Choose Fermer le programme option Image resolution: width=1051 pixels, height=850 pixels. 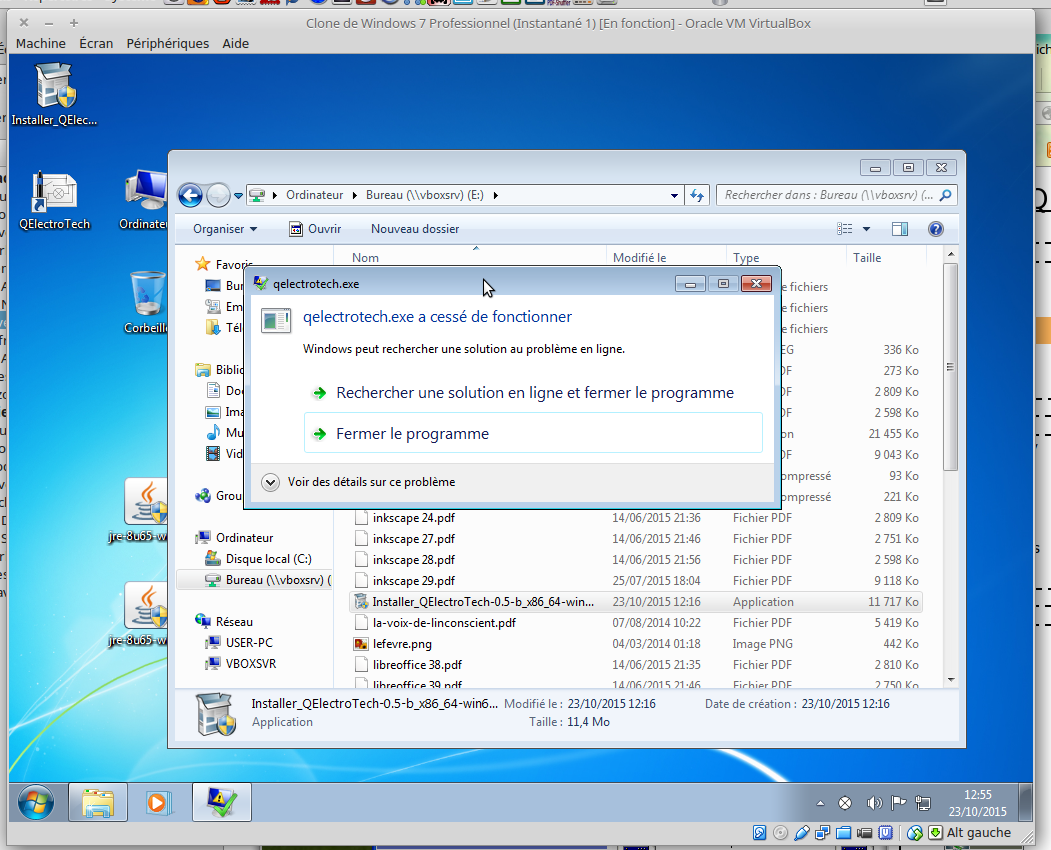tap(412, 434)
